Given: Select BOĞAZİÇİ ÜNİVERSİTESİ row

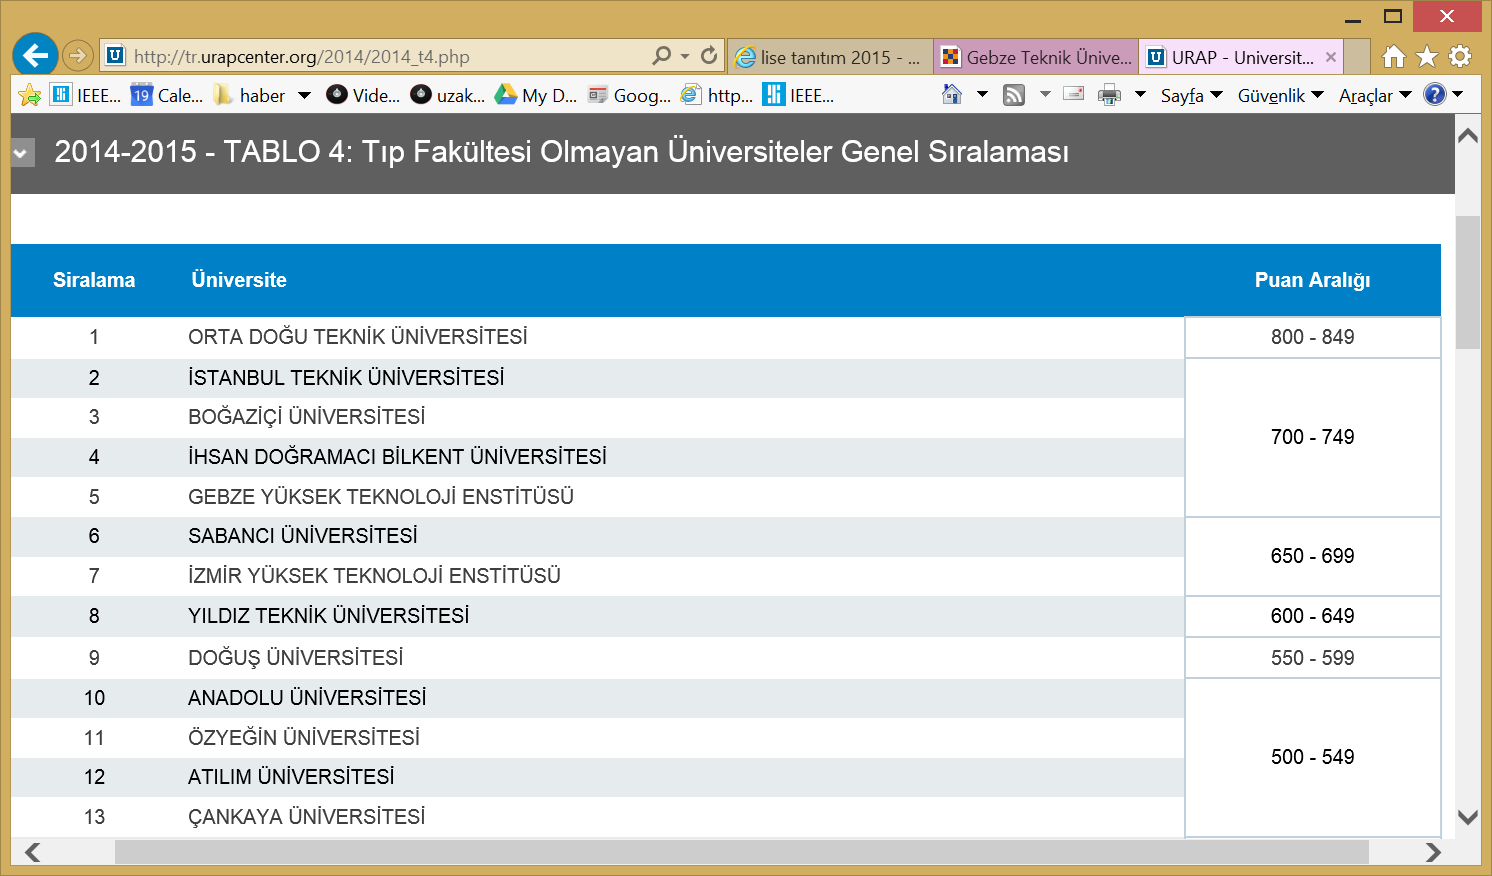Looking at the screenshot, I should pyautogui.click(x=597, y=417).
